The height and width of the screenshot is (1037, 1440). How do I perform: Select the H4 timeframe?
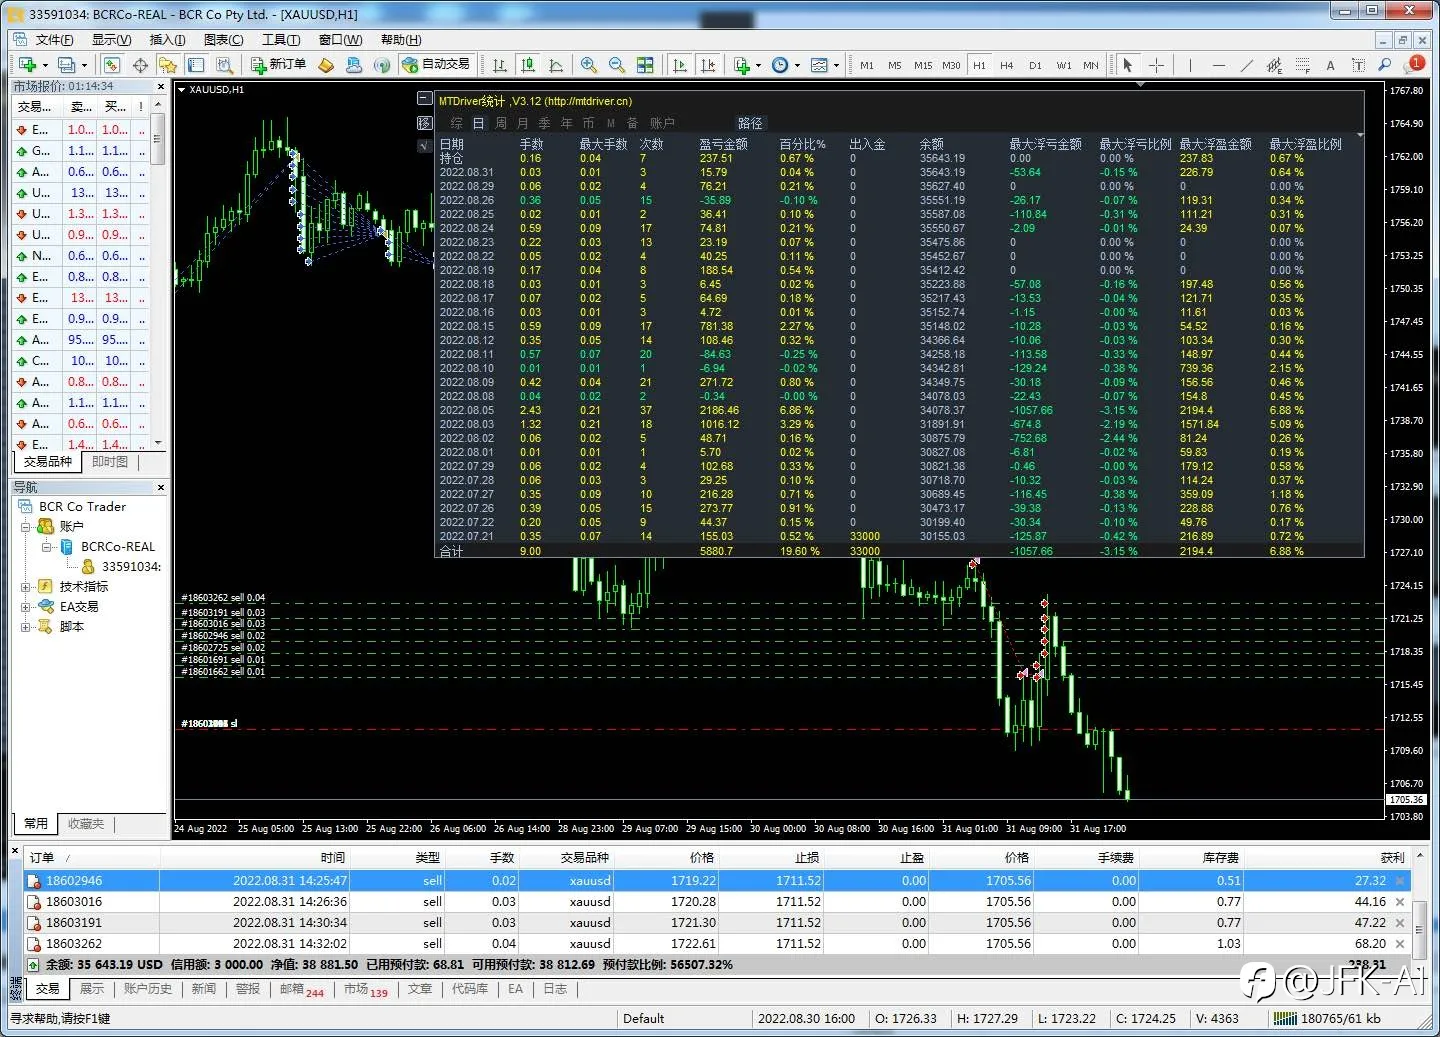click(1007, 65)
